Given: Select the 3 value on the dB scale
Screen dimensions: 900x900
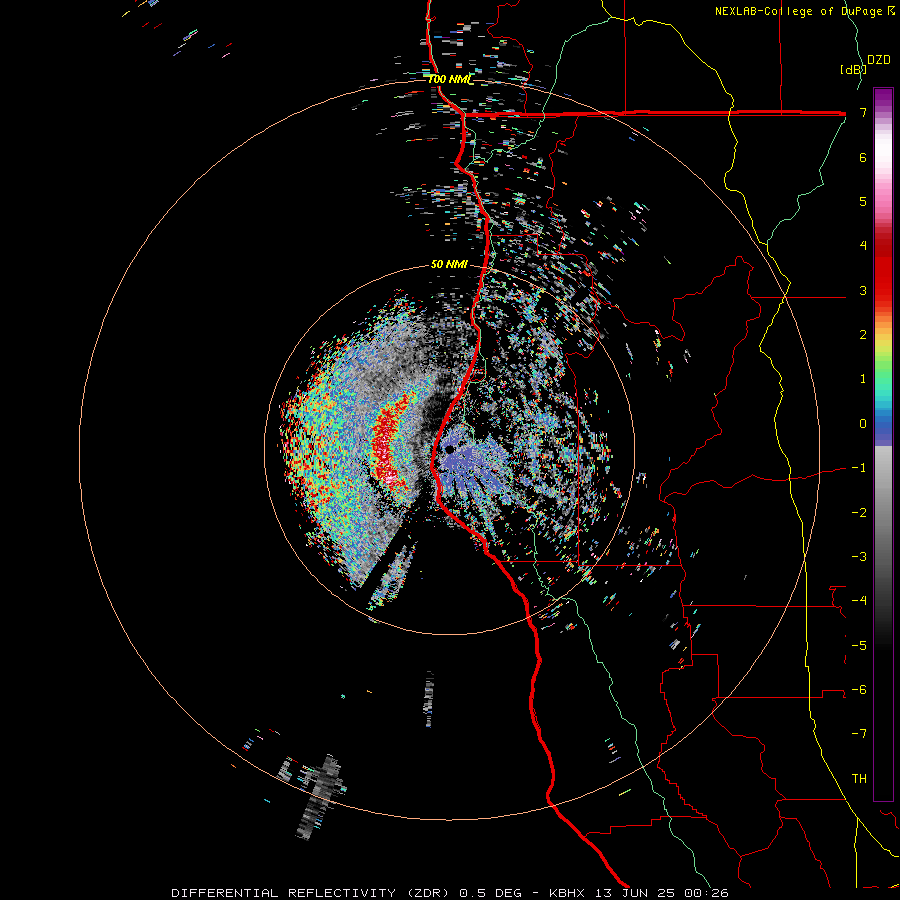Looking at the screenshot, I should [863, 290].
